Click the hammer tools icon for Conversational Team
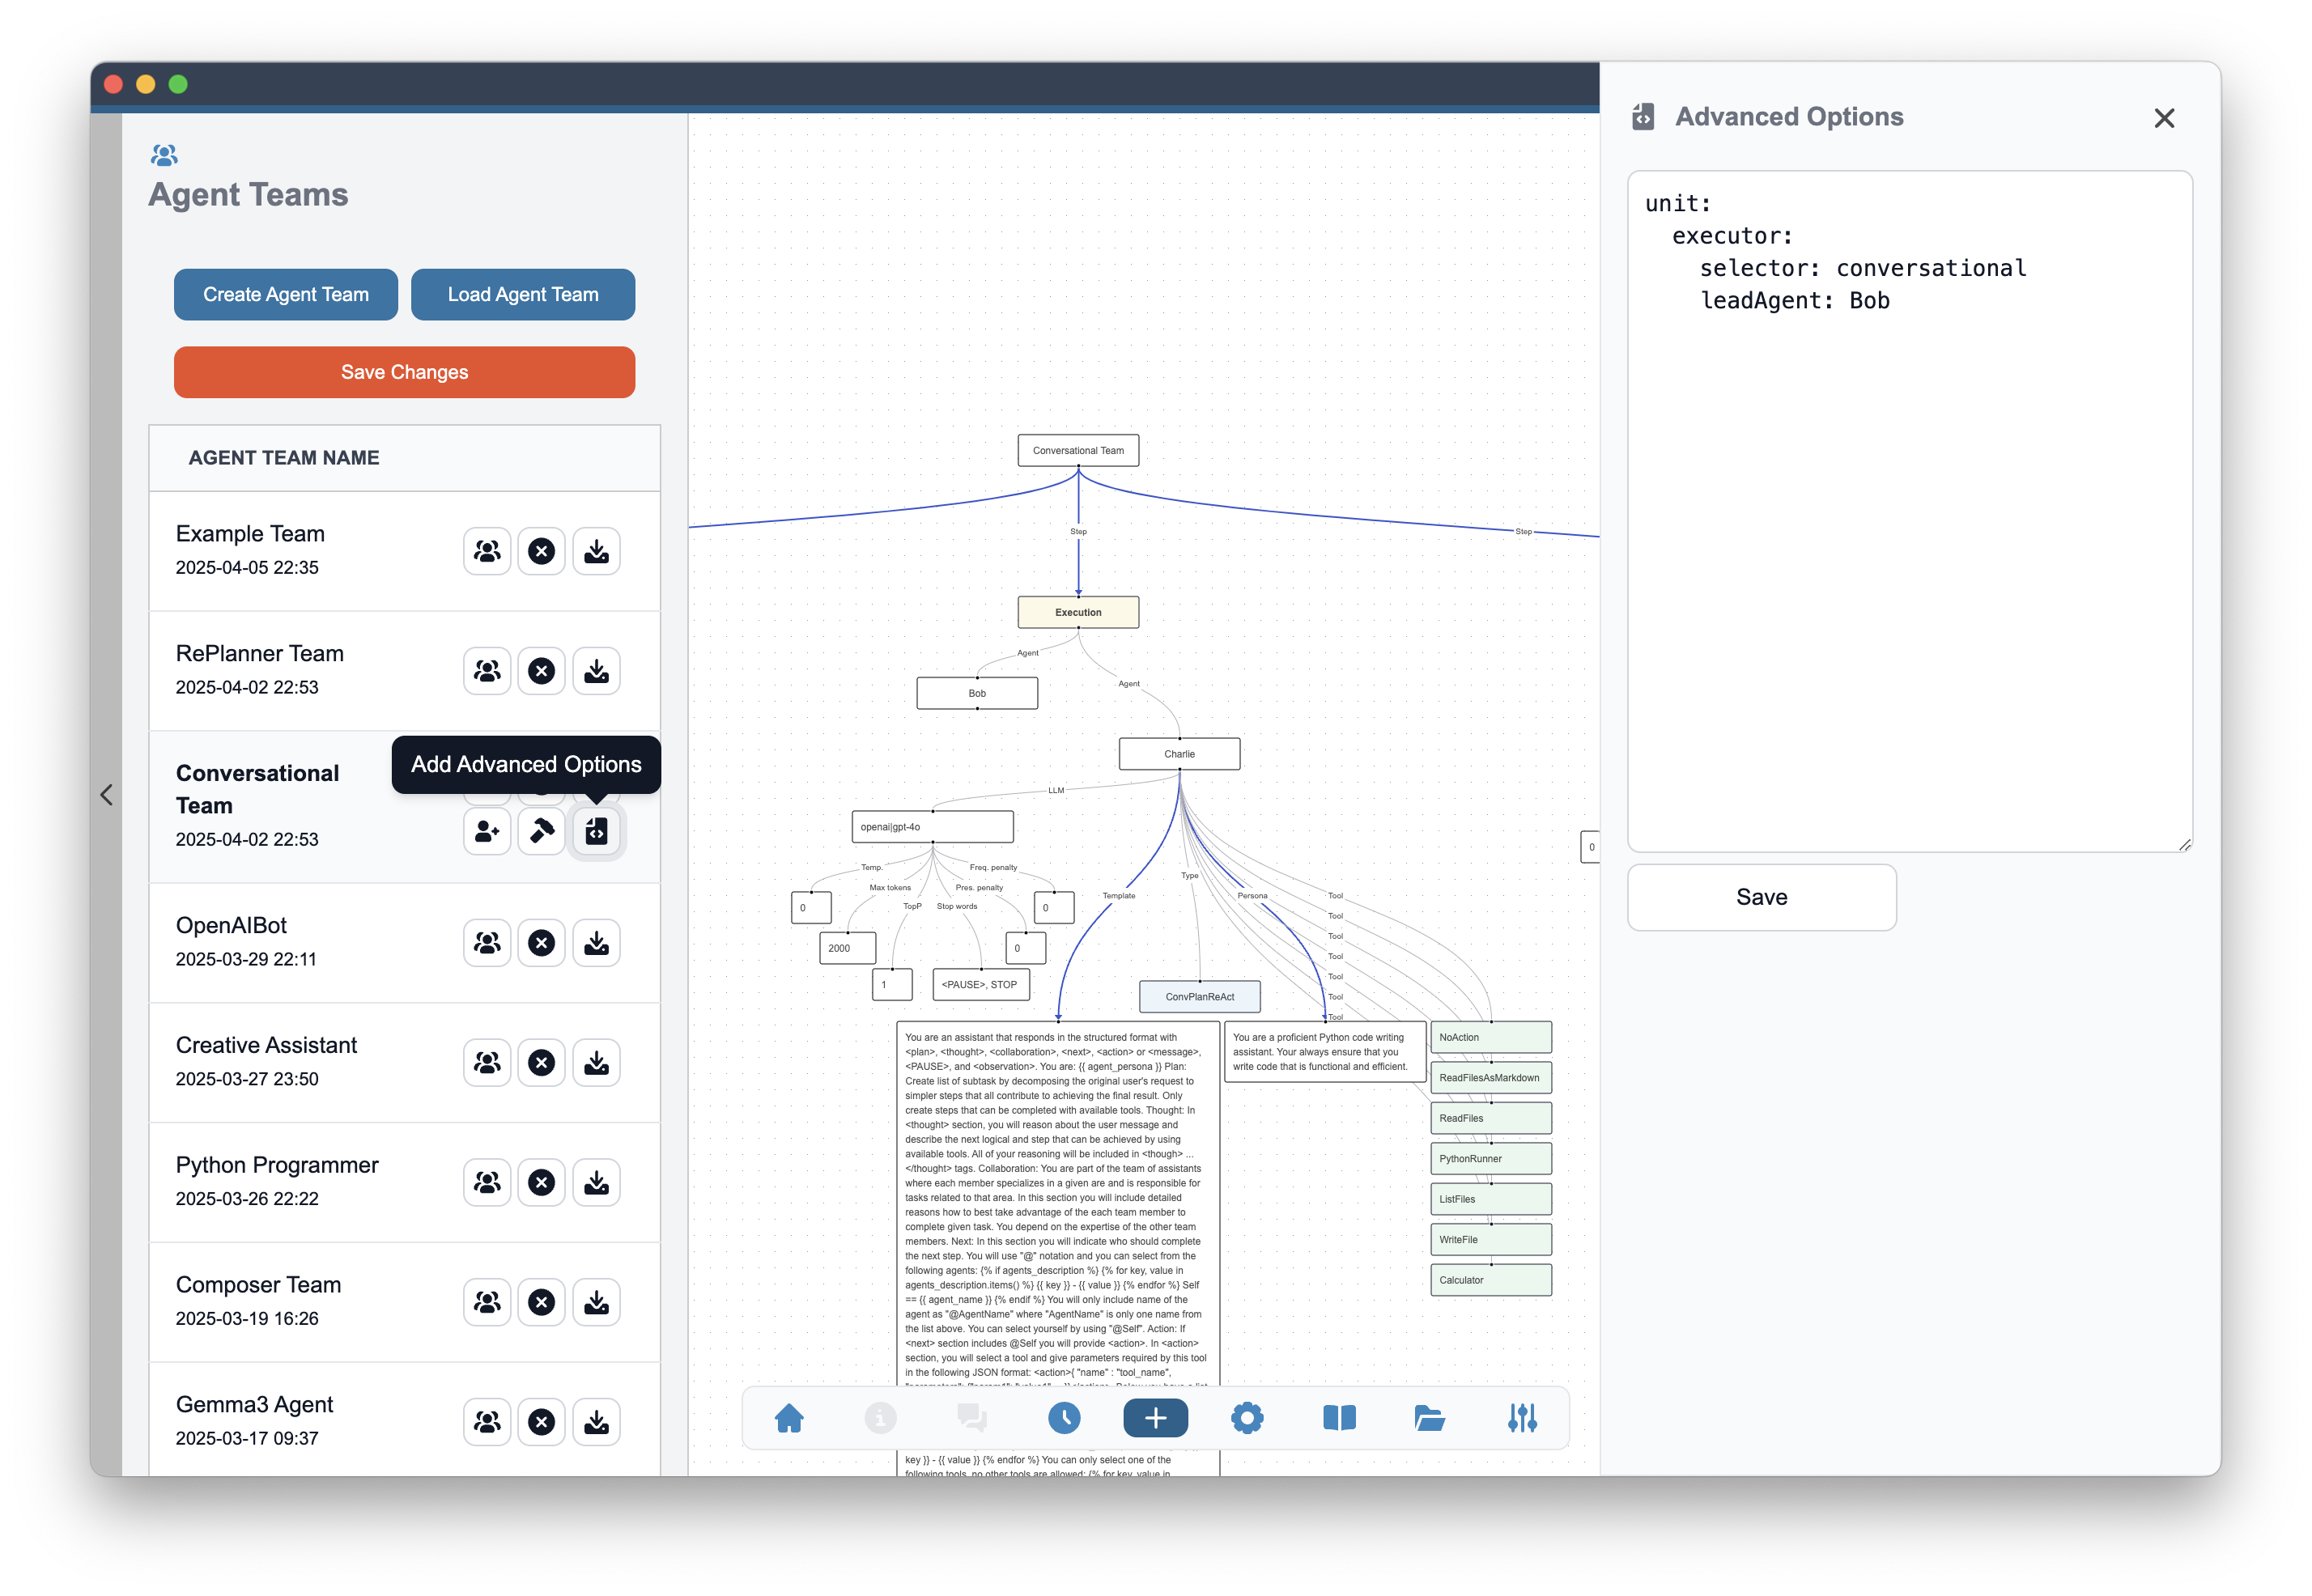 coord(542,831)
